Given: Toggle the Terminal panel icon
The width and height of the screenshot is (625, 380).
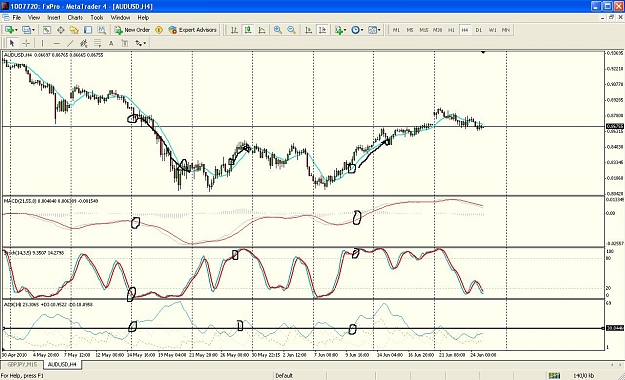Looking at the screenshot, I should [88, 30].
